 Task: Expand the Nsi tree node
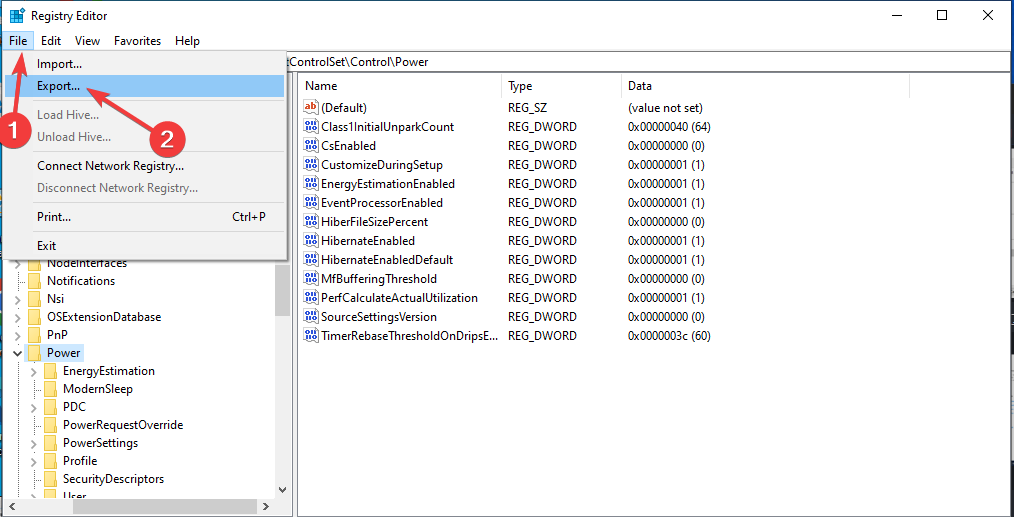(17, 299)
